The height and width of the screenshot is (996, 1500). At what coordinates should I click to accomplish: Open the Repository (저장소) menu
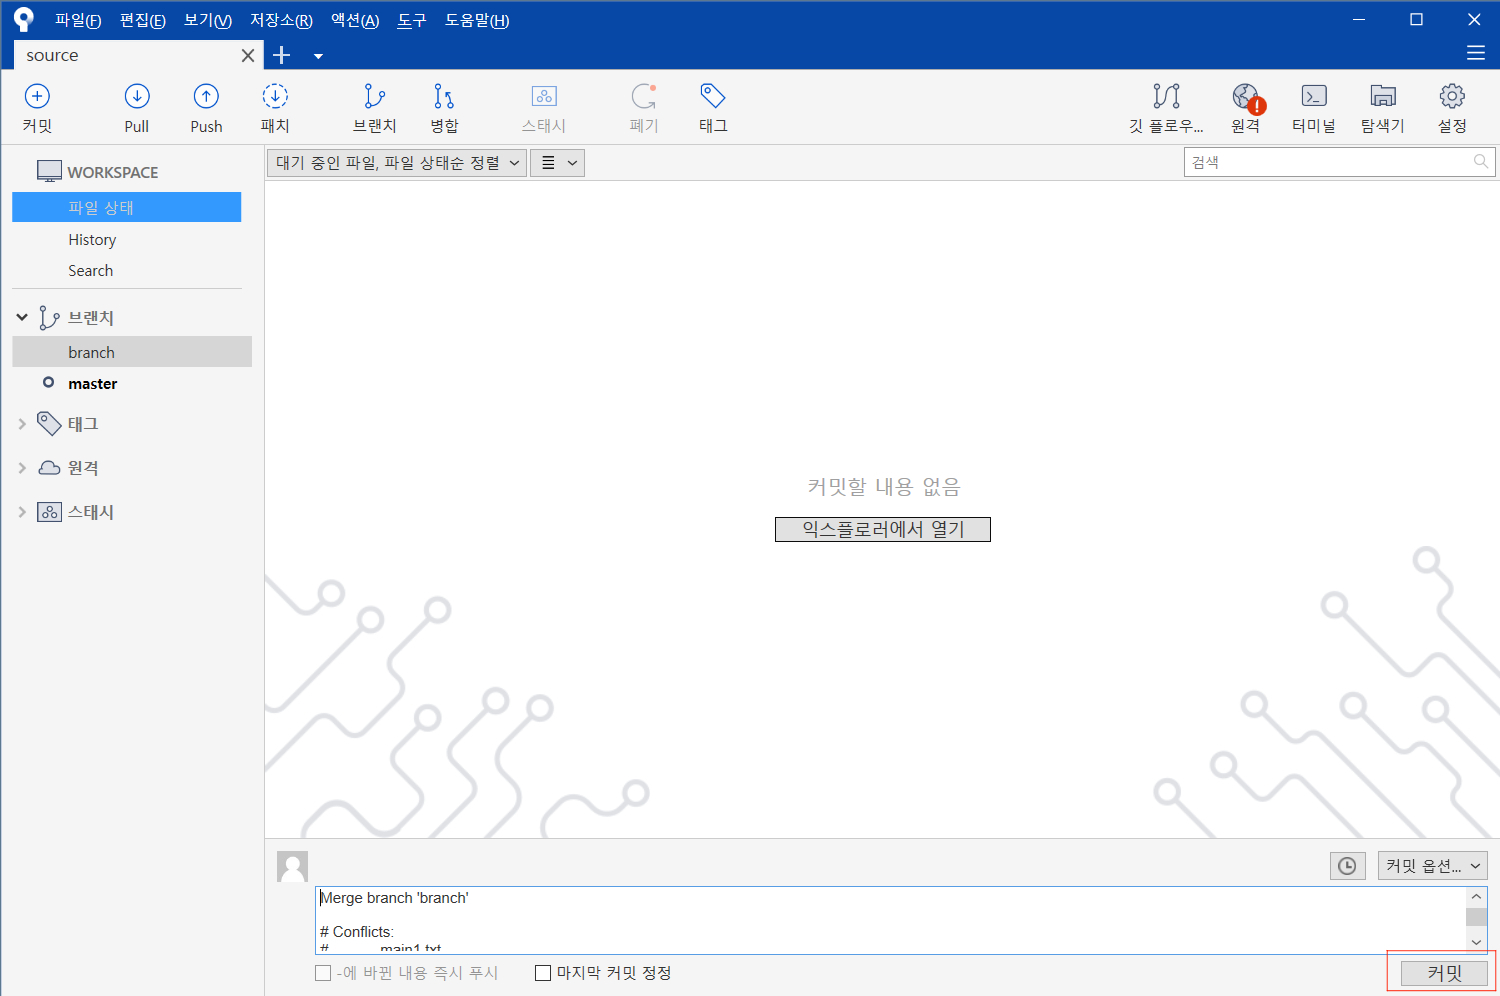pos(281,20)
